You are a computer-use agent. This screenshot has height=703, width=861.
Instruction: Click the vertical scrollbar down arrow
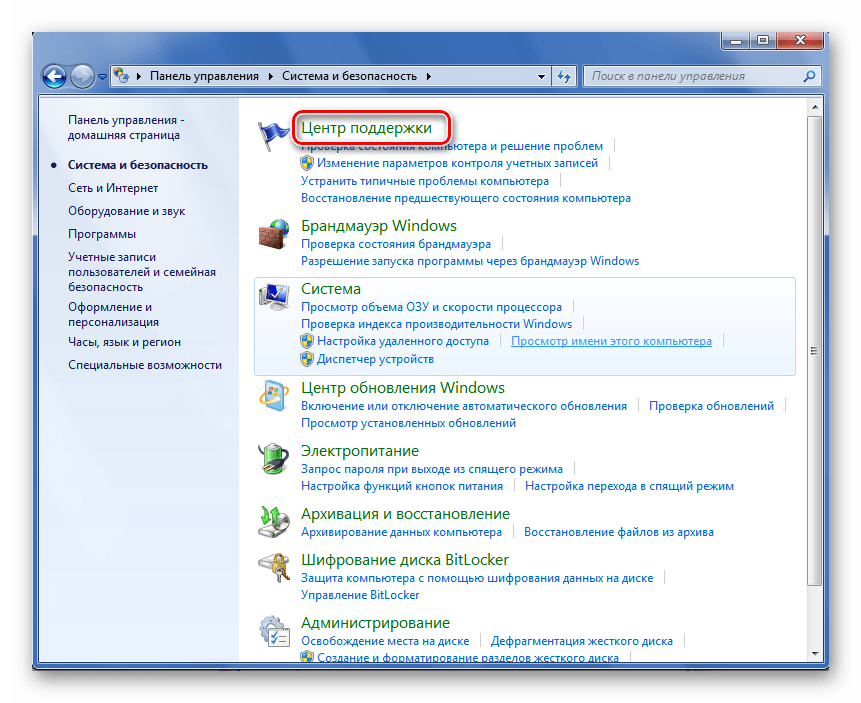click(815, 652)
